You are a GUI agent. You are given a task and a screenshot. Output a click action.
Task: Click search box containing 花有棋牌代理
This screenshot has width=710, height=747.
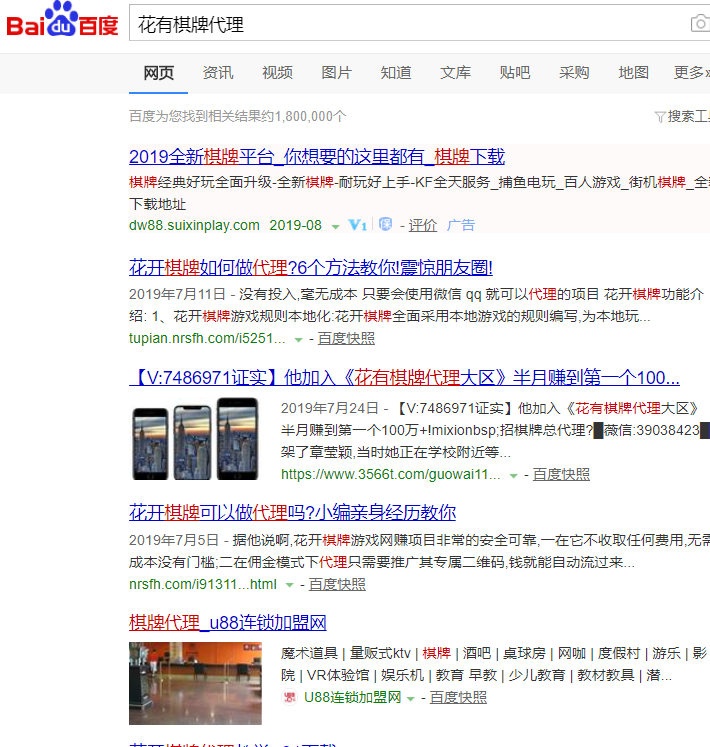pyautogui.click(x=419, y=23)
